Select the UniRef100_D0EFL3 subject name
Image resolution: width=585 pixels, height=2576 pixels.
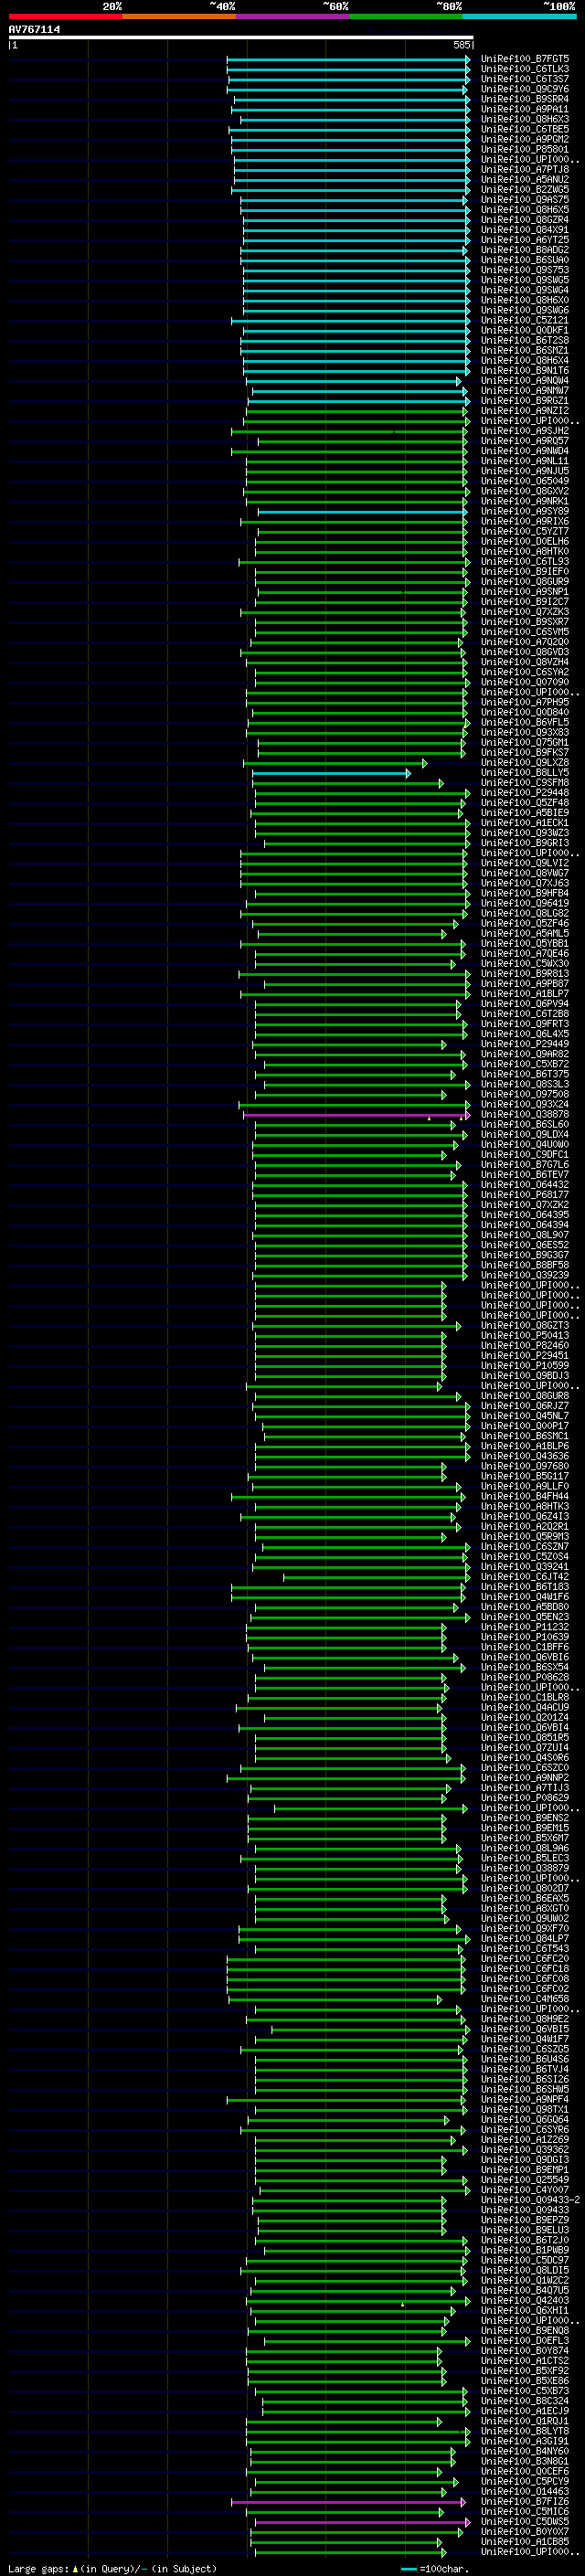click(x=525, y=2341)
